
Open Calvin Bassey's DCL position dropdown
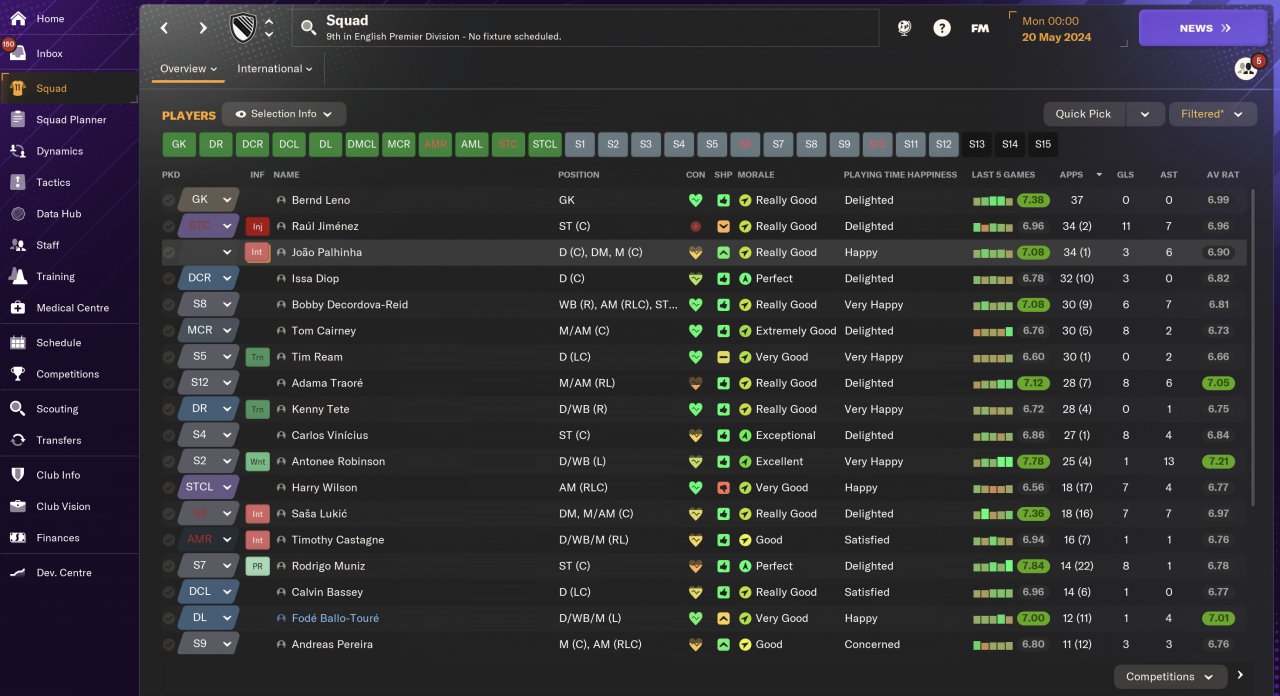tap(209, 592)
